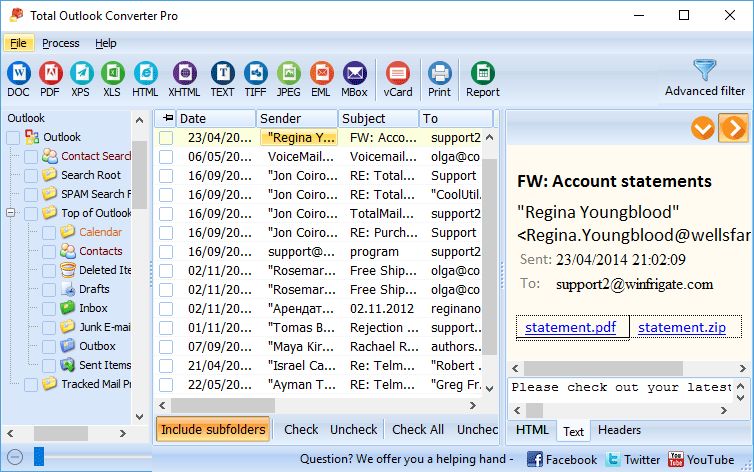This screenshot has width=754, height=472.
Task: Check the Regina Youngblood message checkbox
Action: point(166,137)
